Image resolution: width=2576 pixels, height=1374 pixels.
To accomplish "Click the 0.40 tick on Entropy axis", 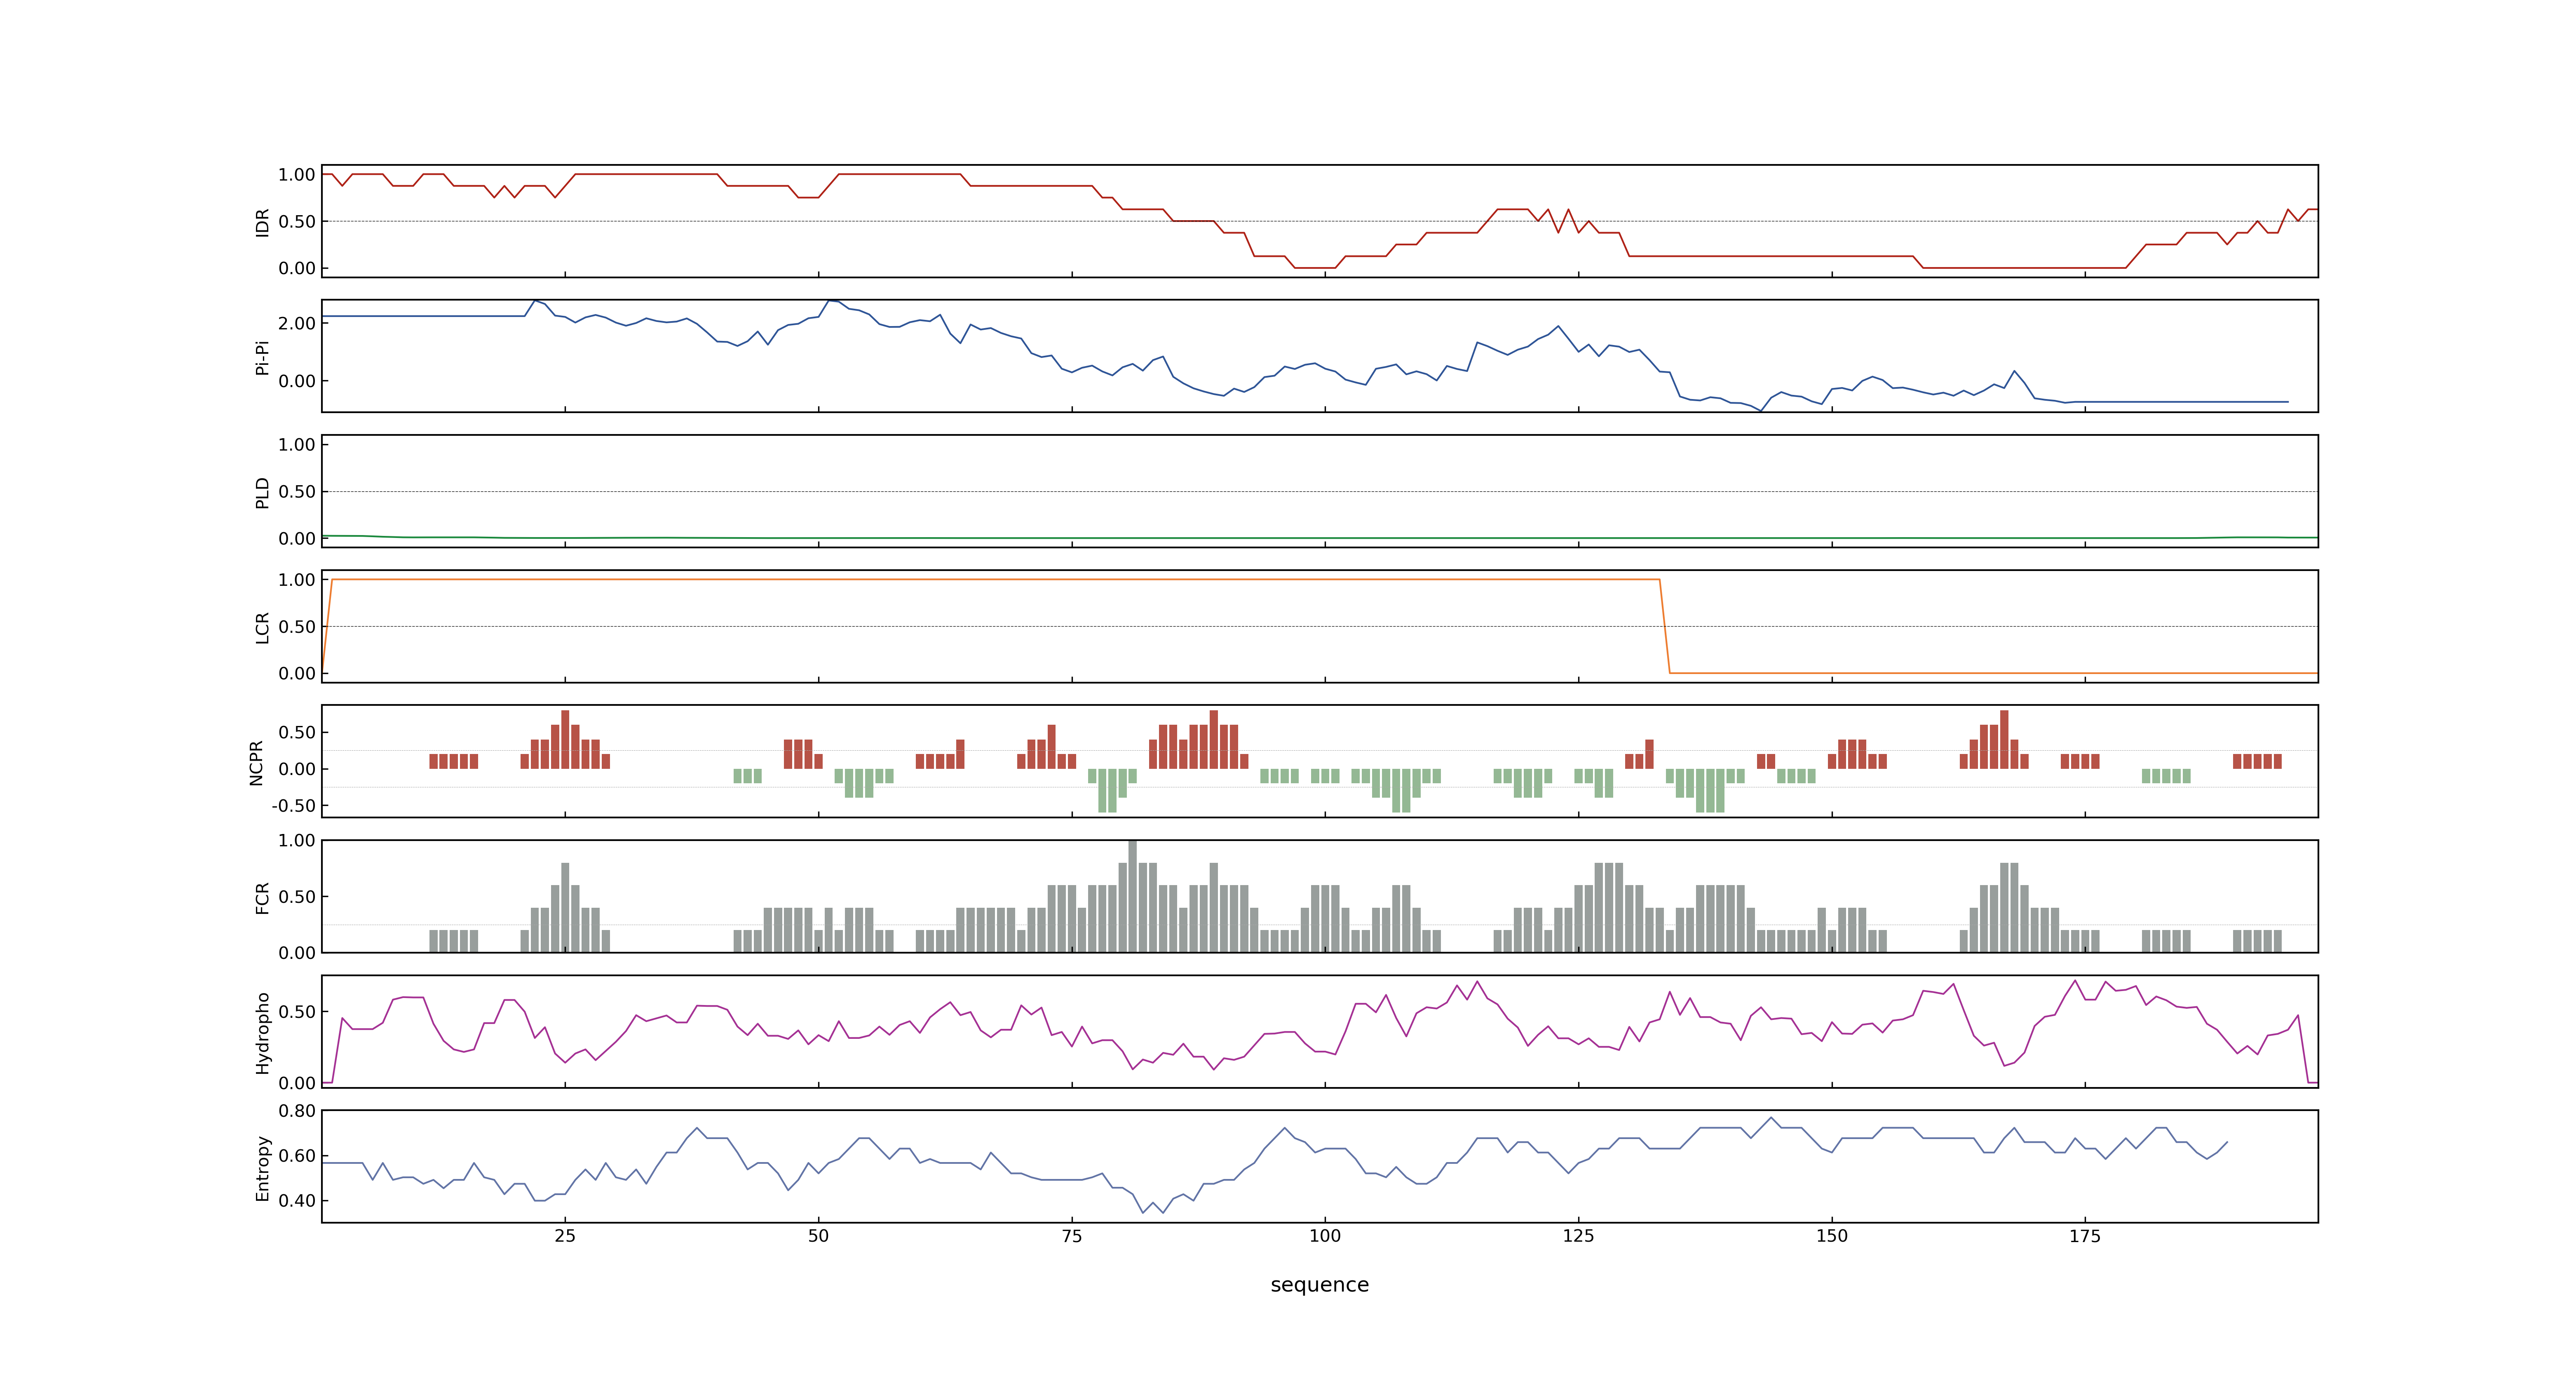I will pyautogui.click(x=297, y=1201).
